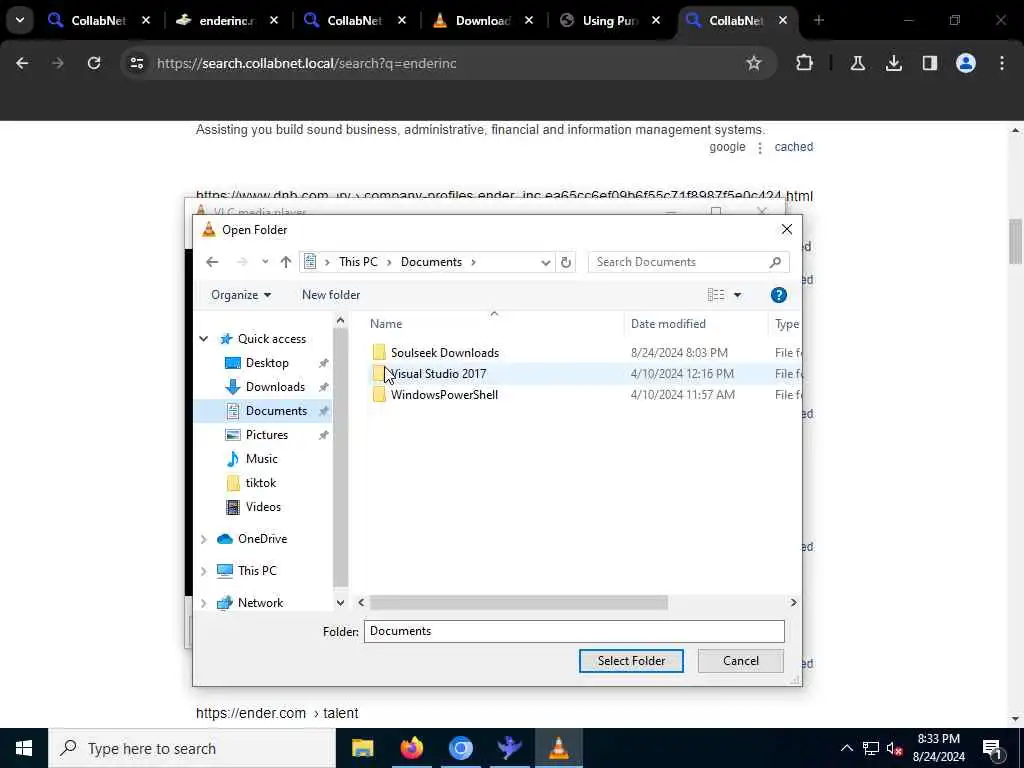Open Desktop in the navigation pane
1024x768 pixels.
tap(267, 363)
